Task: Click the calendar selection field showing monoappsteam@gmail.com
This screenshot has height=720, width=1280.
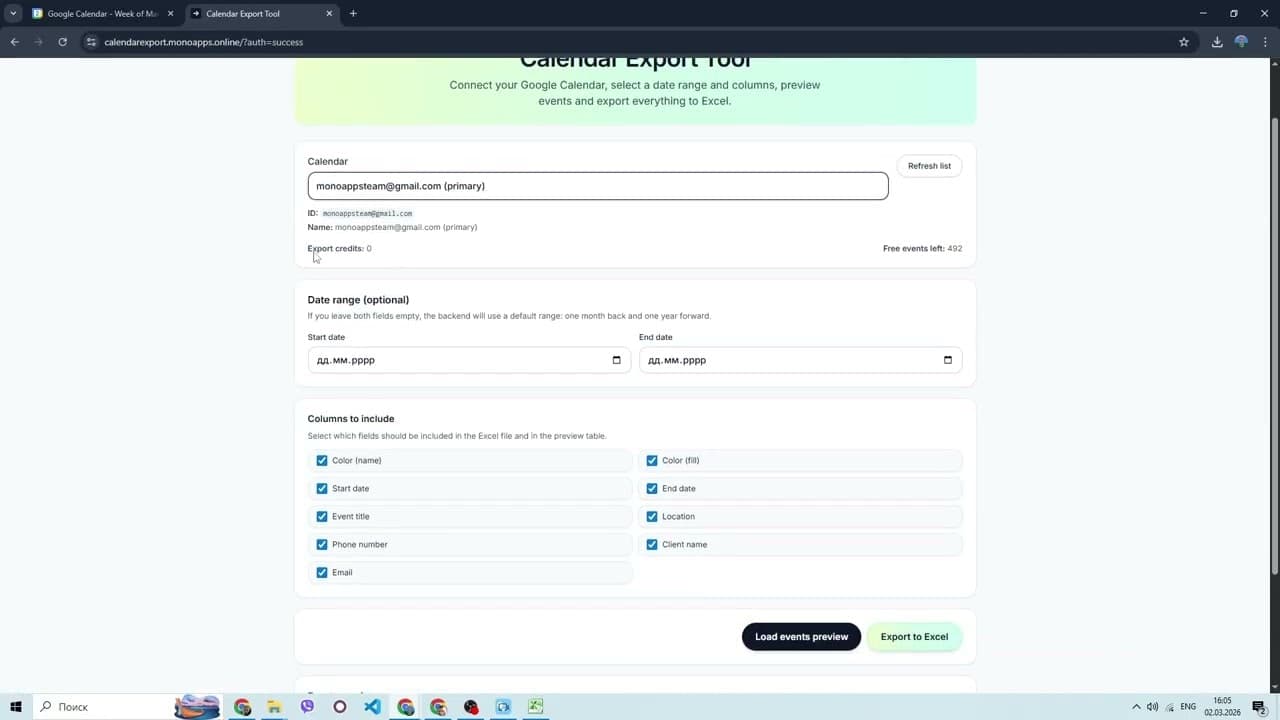Action: click(597, 186)
